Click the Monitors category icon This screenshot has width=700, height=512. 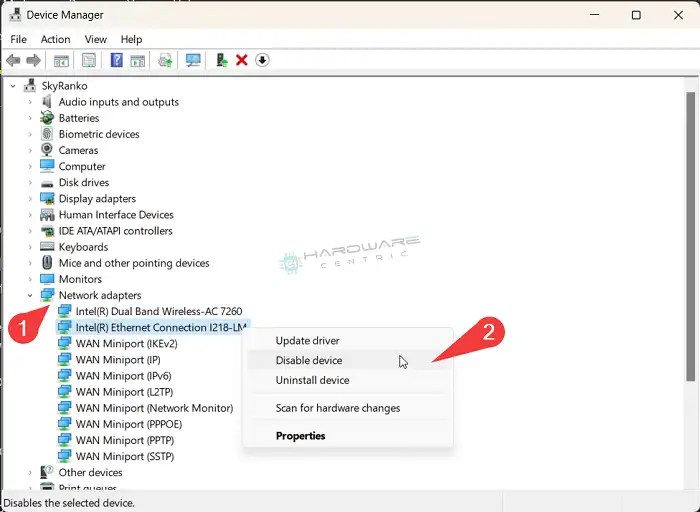pos(47,279)
